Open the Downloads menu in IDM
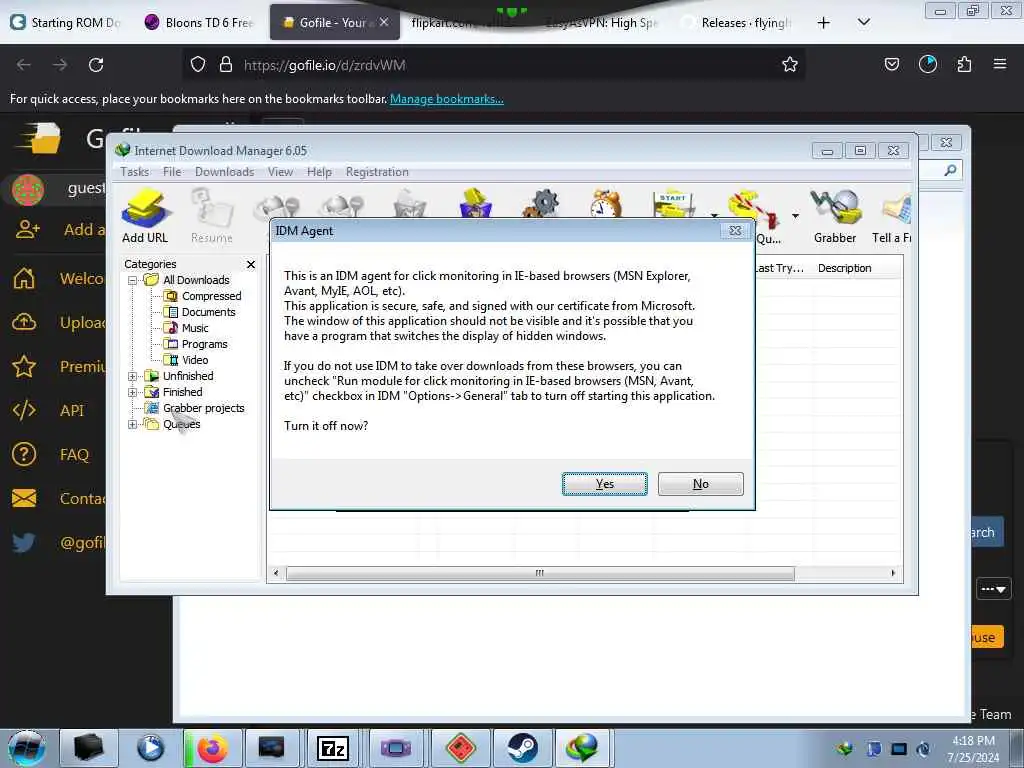 tap(224, 172)
